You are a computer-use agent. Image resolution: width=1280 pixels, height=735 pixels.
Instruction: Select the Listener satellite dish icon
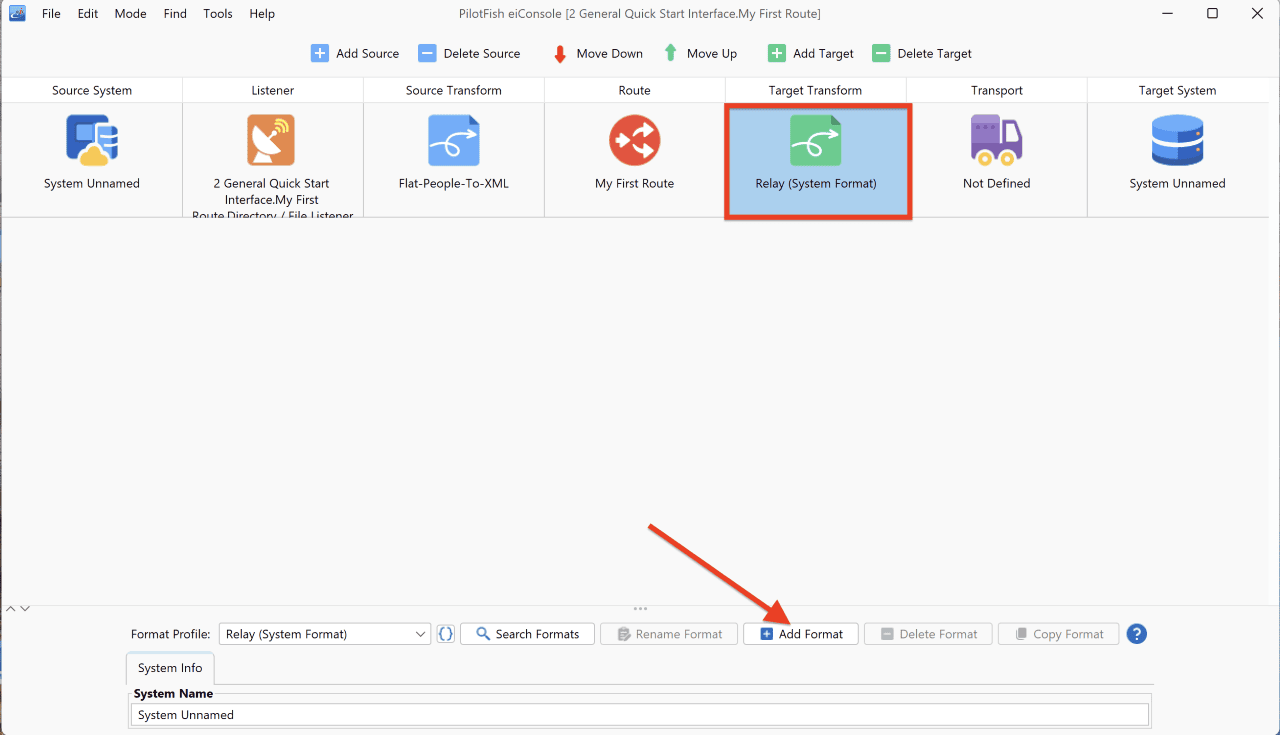pos(271,140)
